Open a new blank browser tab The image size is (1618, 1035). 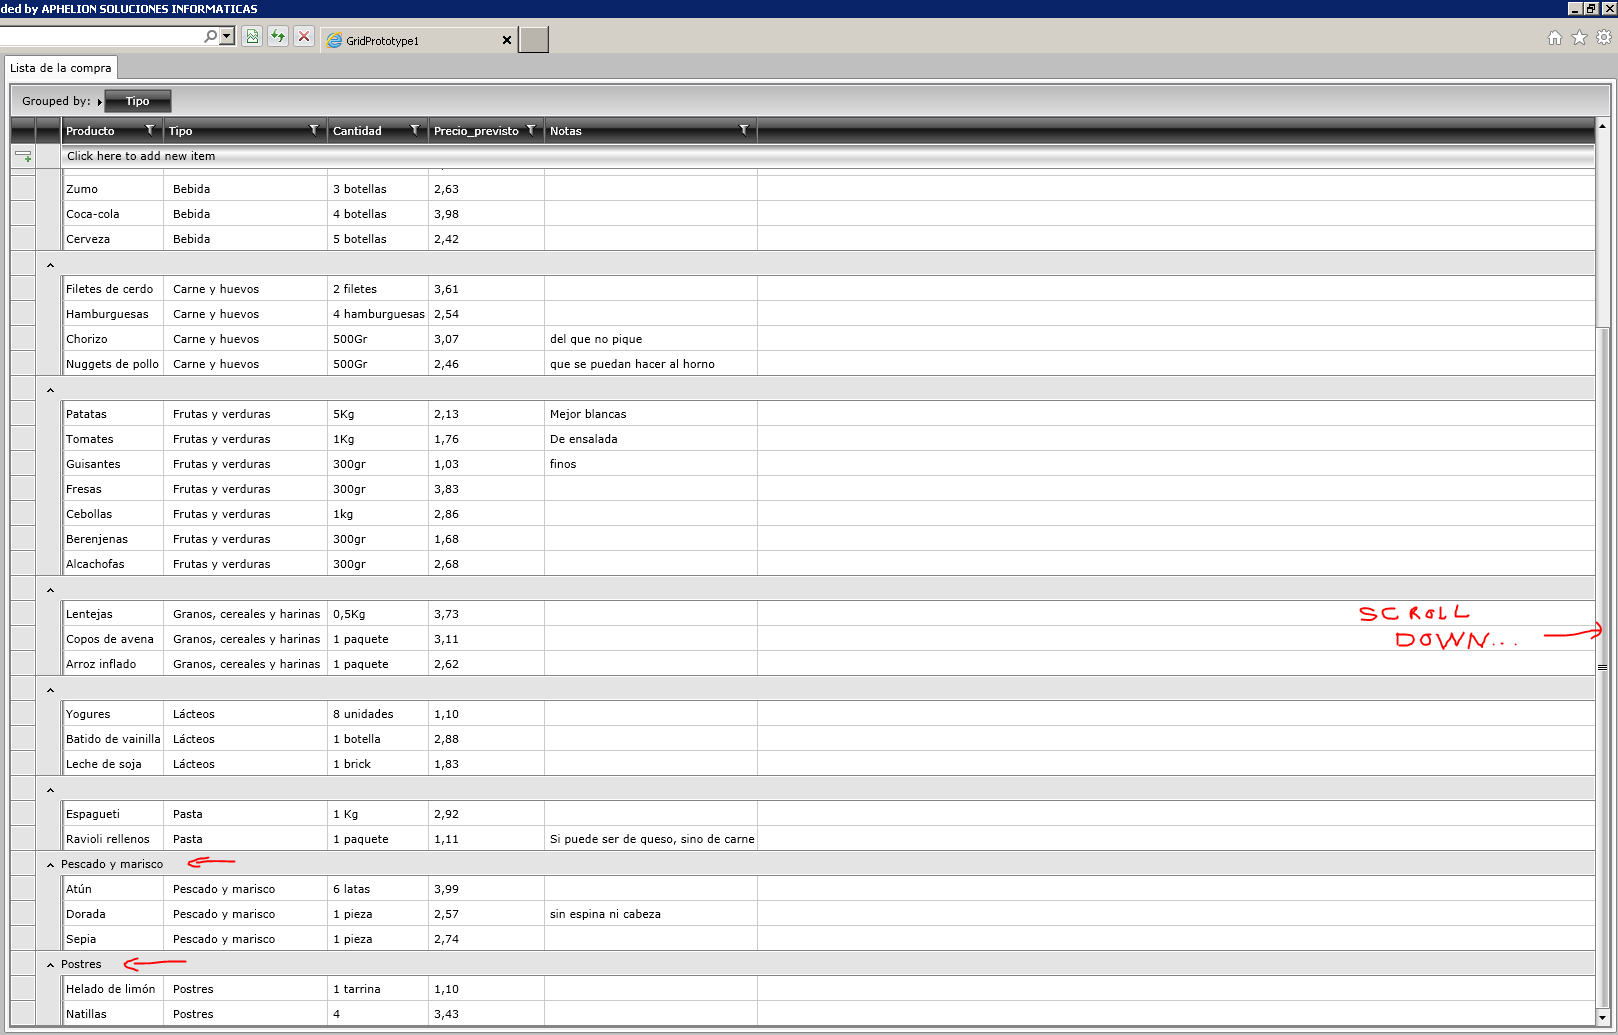coord(533,40)
